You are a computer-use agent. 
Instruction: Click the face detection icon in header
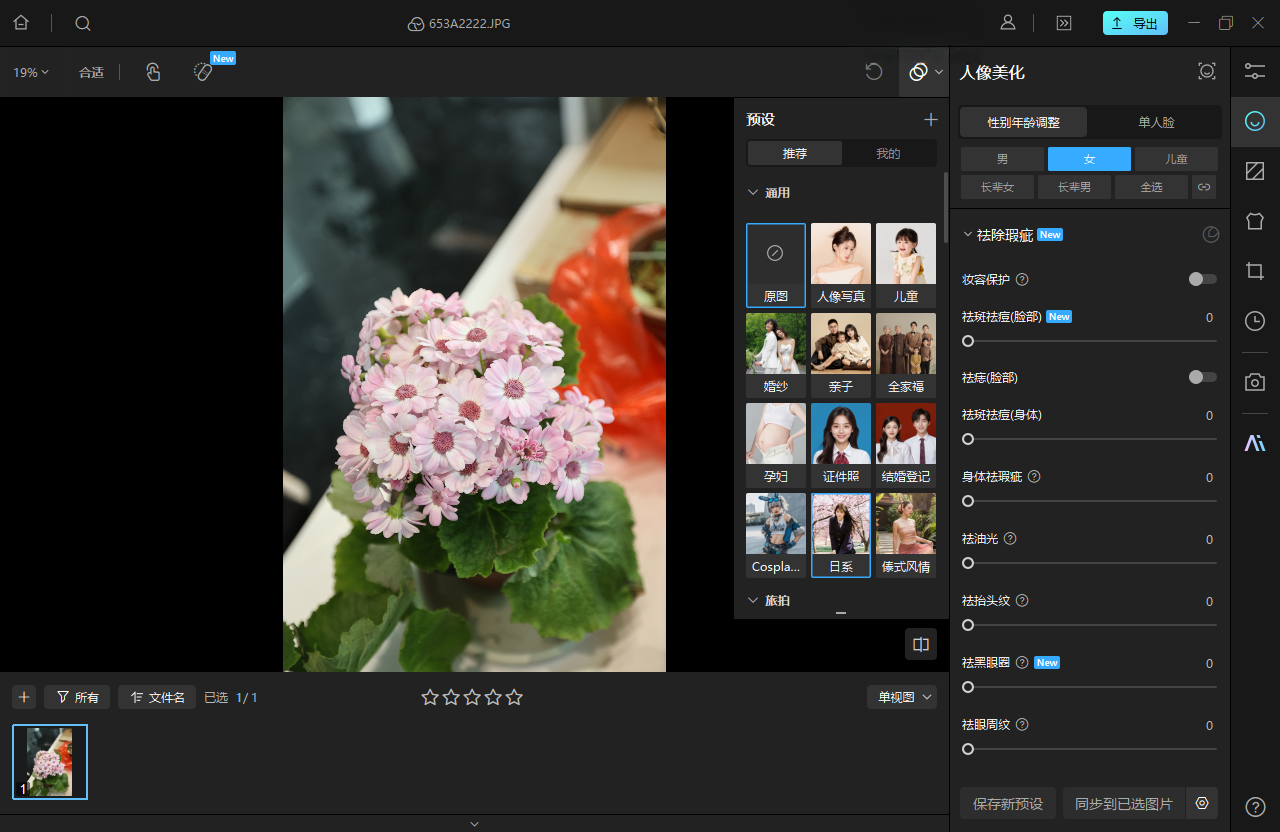click(x=1207, y=72)
